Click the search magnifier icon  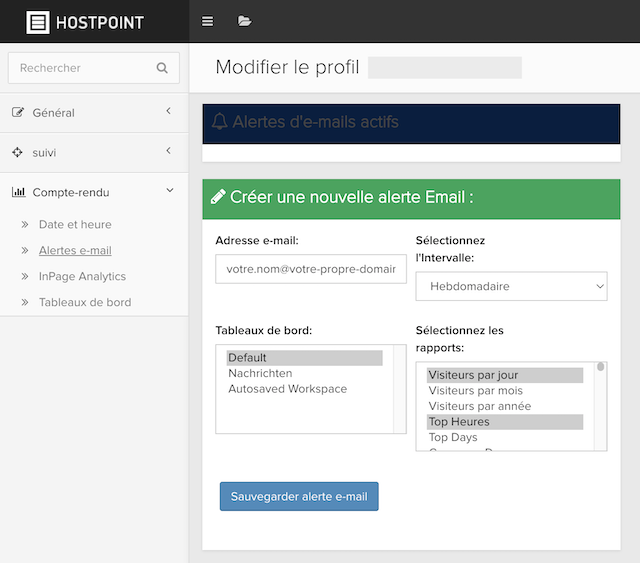pyautogui.click(x=162, y=68)
